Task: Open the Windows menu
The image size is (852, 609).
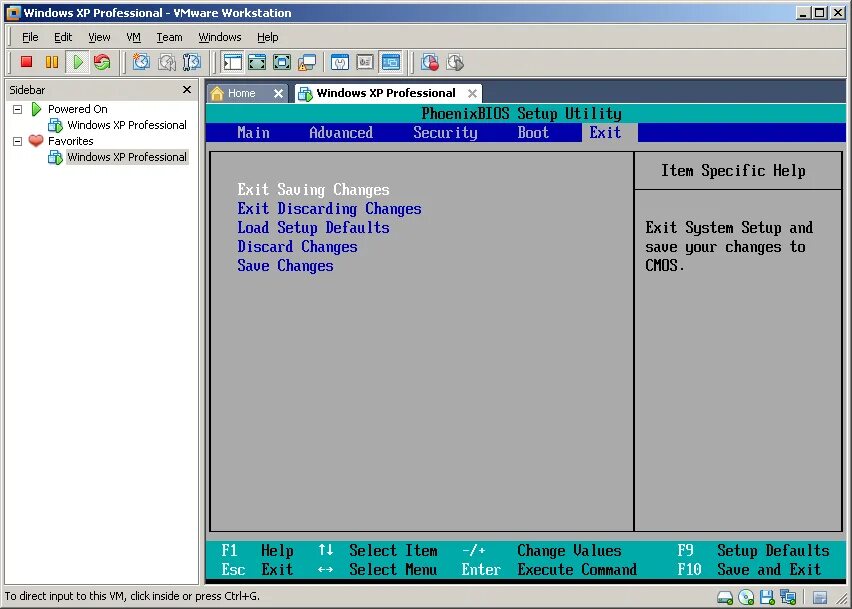Action: (x=220, y=37)
